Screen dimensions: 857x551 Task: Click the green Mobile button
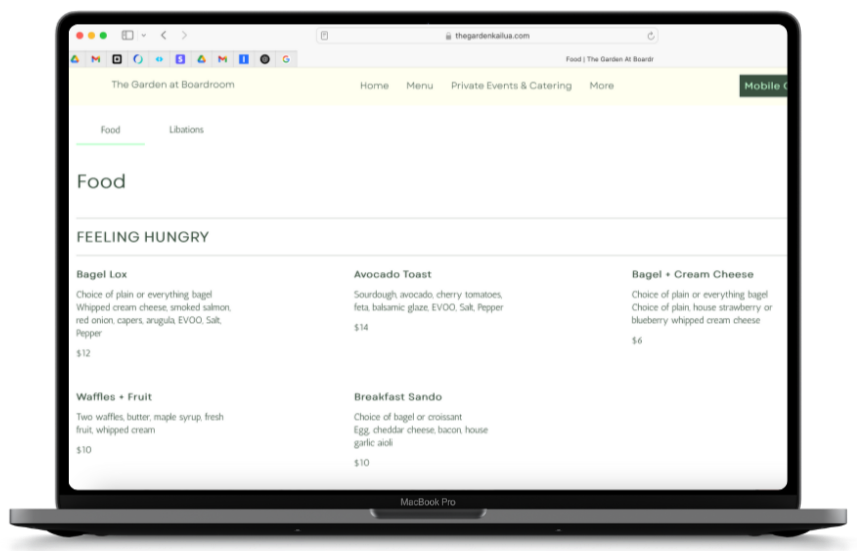tap(764, 86)
